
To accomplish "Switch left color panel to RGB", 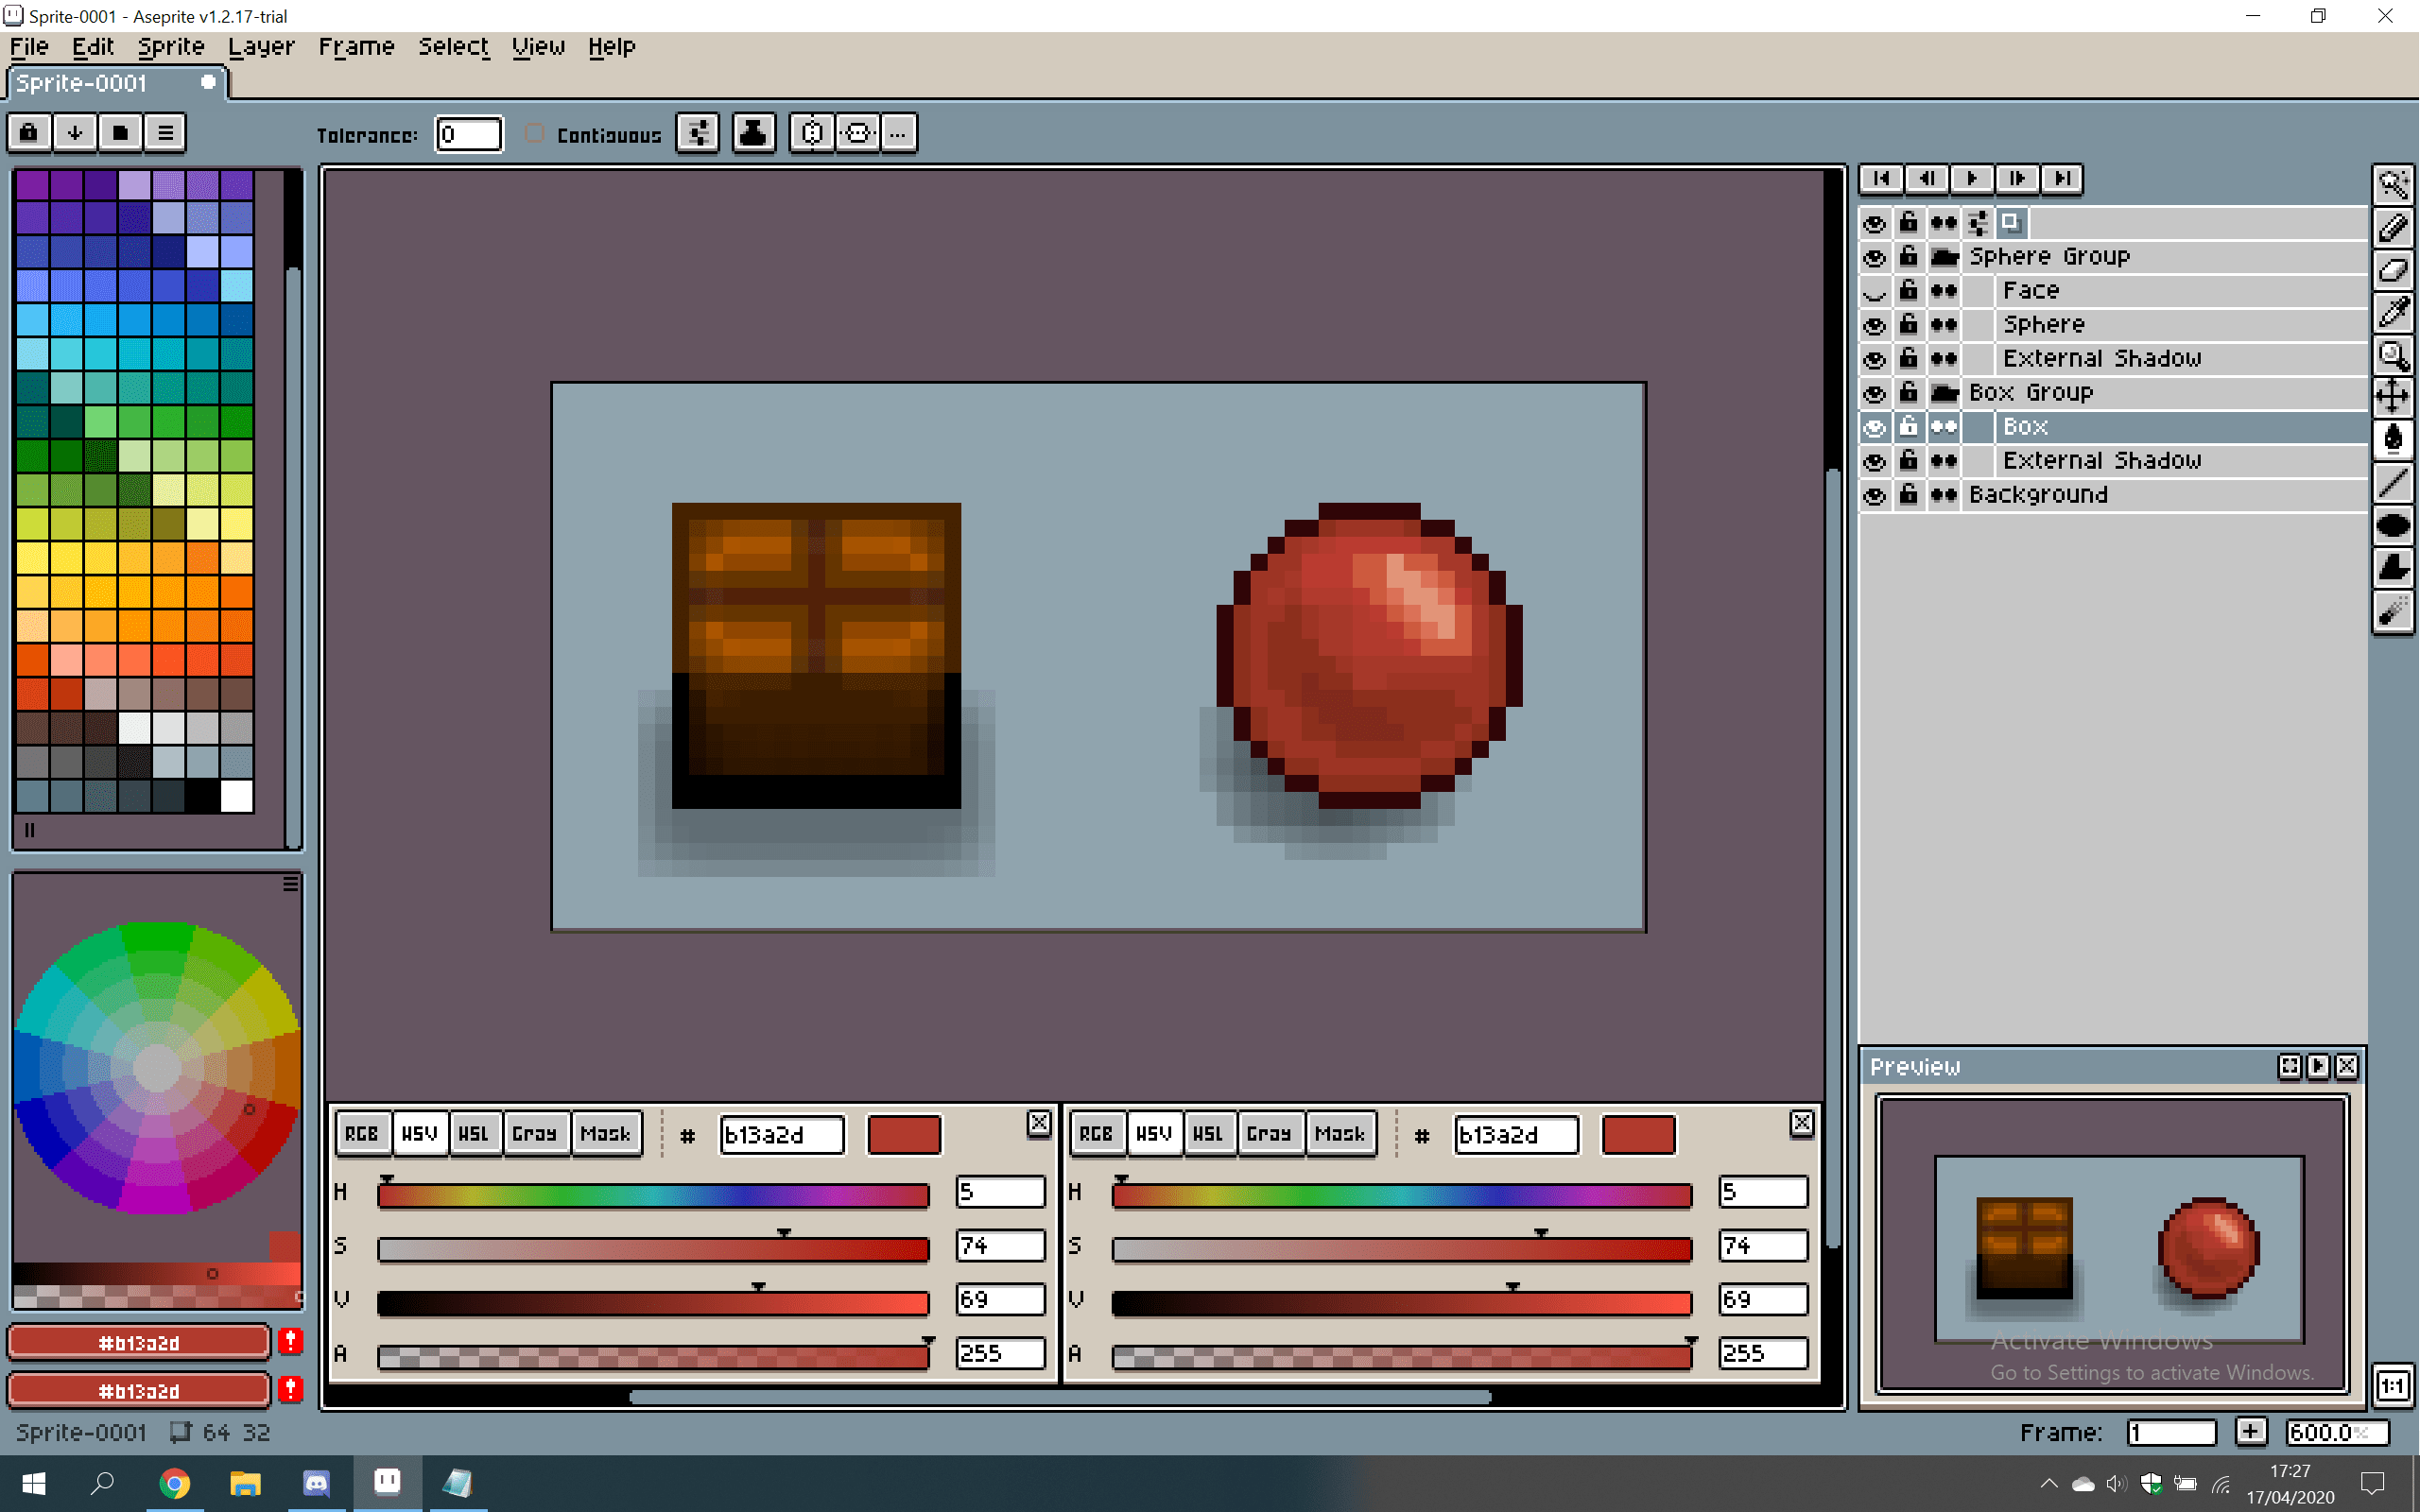I will [x=362, y=1134].
